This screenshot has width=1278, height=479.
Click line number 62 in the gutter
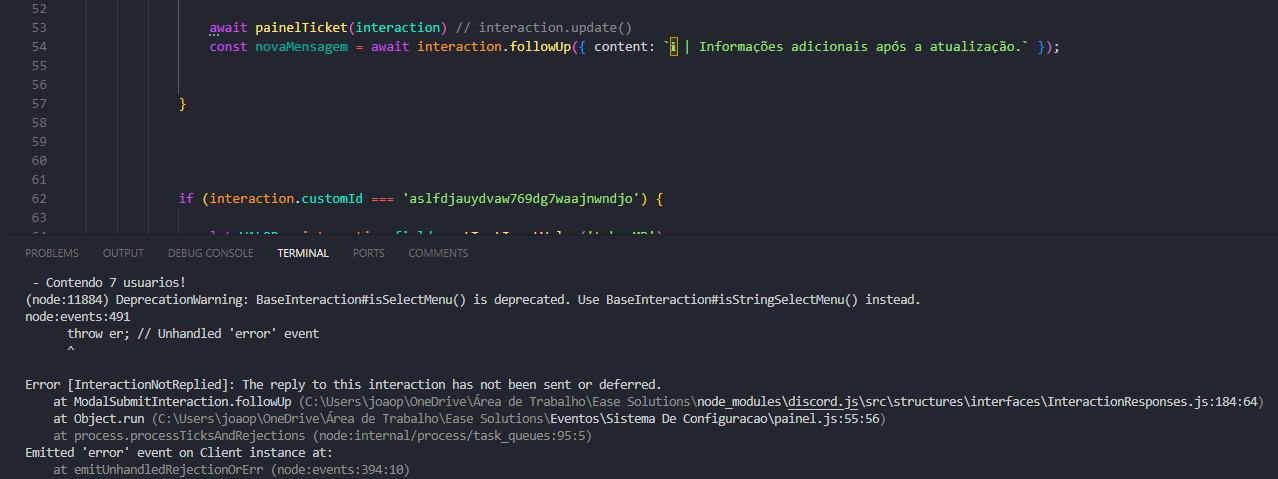click(41, 199)
